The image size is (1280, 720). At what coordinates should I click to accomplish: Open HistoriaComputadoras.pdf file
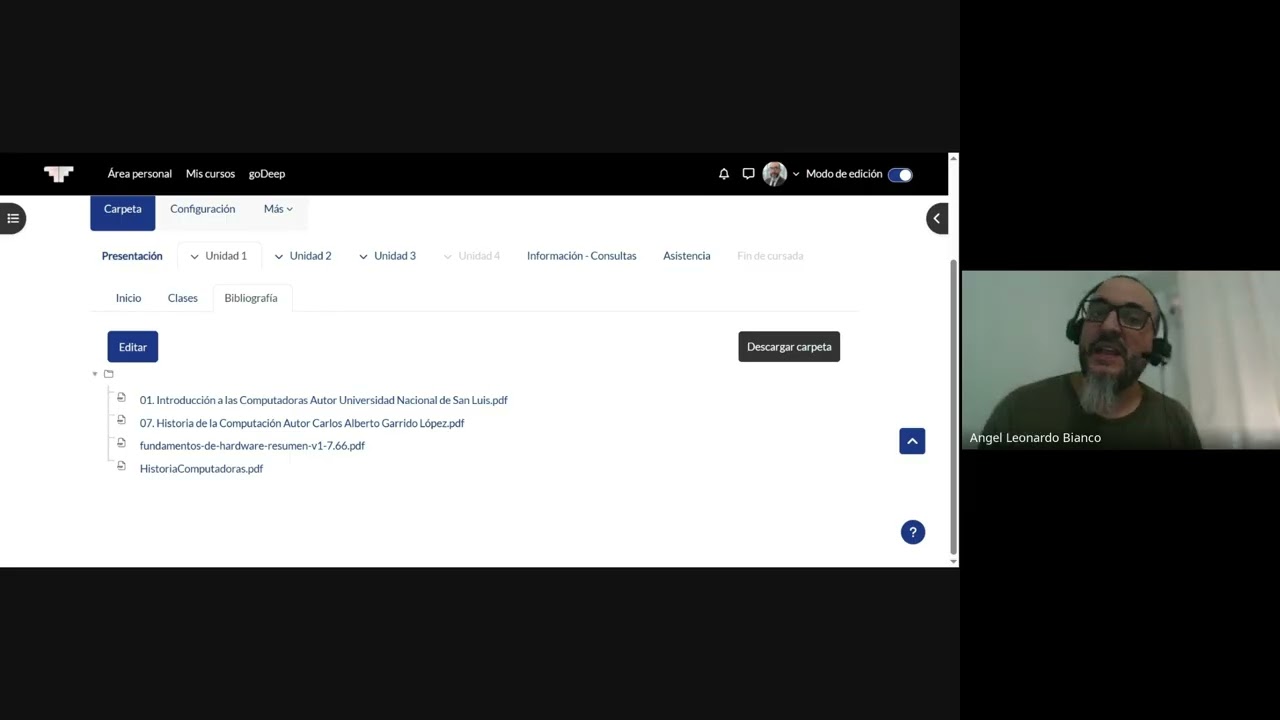[x=201, y=469]
